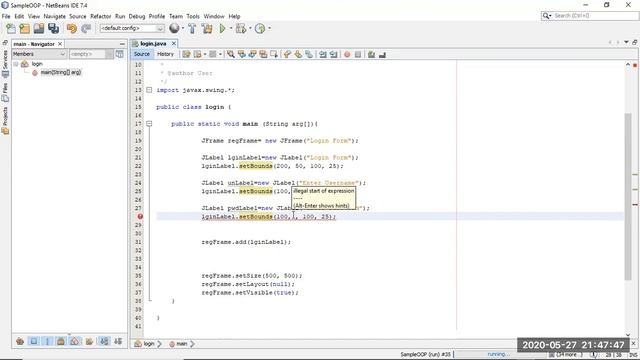Click the Redo toolbar icon
This screenshot has width=640, height=360.
point(86,28)
